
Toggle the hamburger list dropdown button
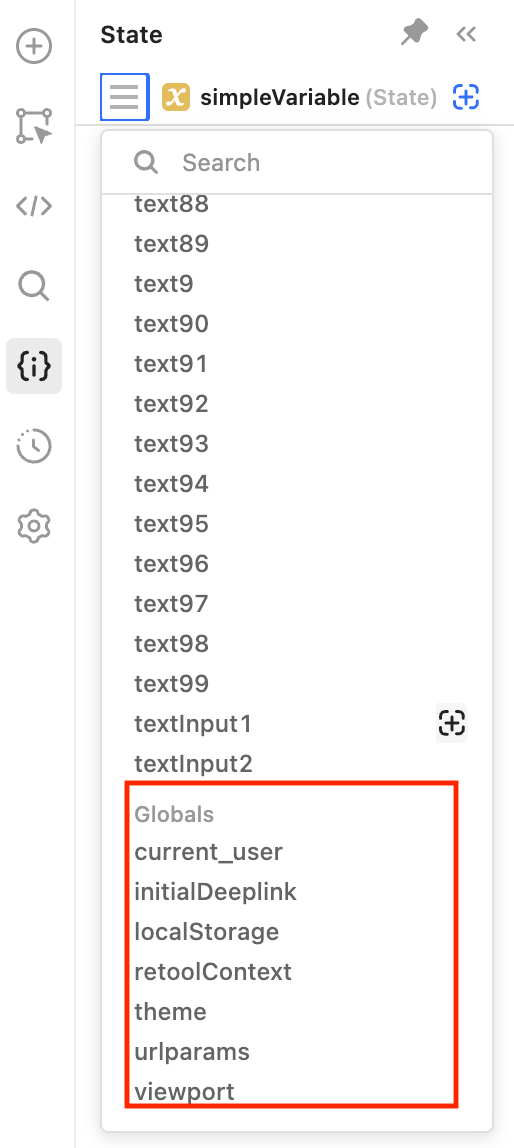pos(124,97)
